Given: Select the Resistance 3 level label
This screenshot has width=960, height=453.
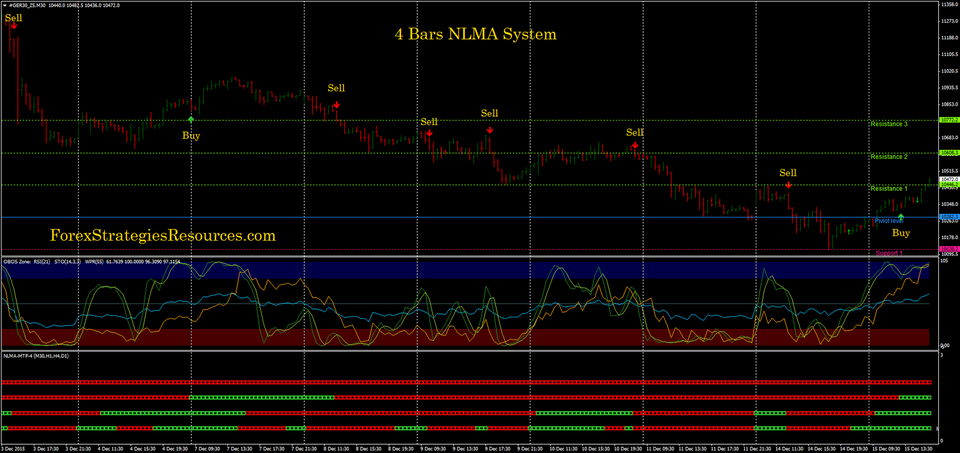Looking at the screenshot, I should coord(888,124).
